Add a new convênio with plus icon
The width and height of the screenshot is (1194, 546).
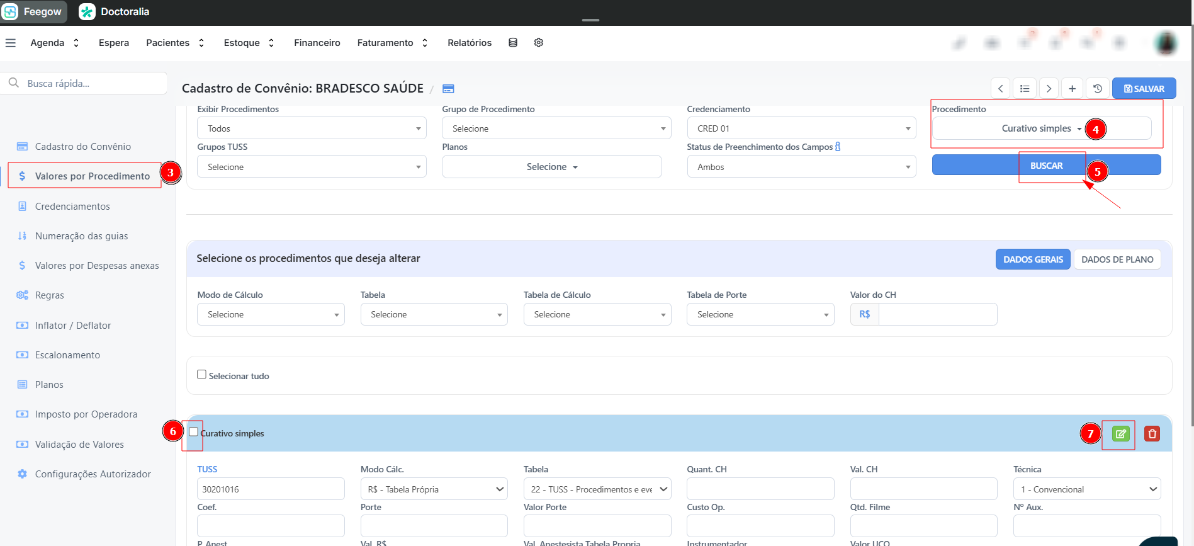pos(1072,88)
